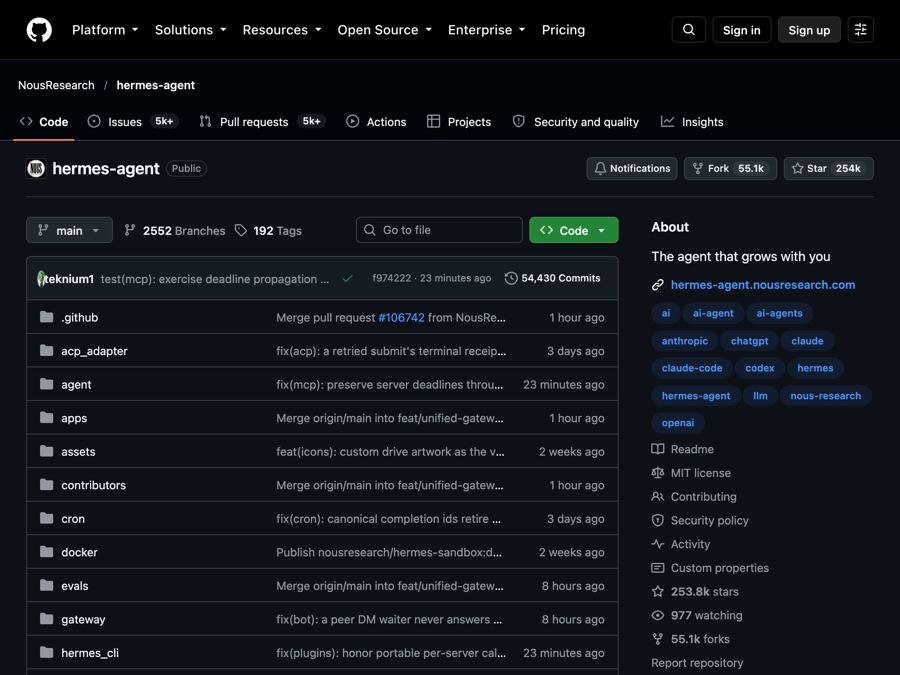Screen dimensions: 900x675
Task: Open the NousResearch owner link
Action: [56, 86]
